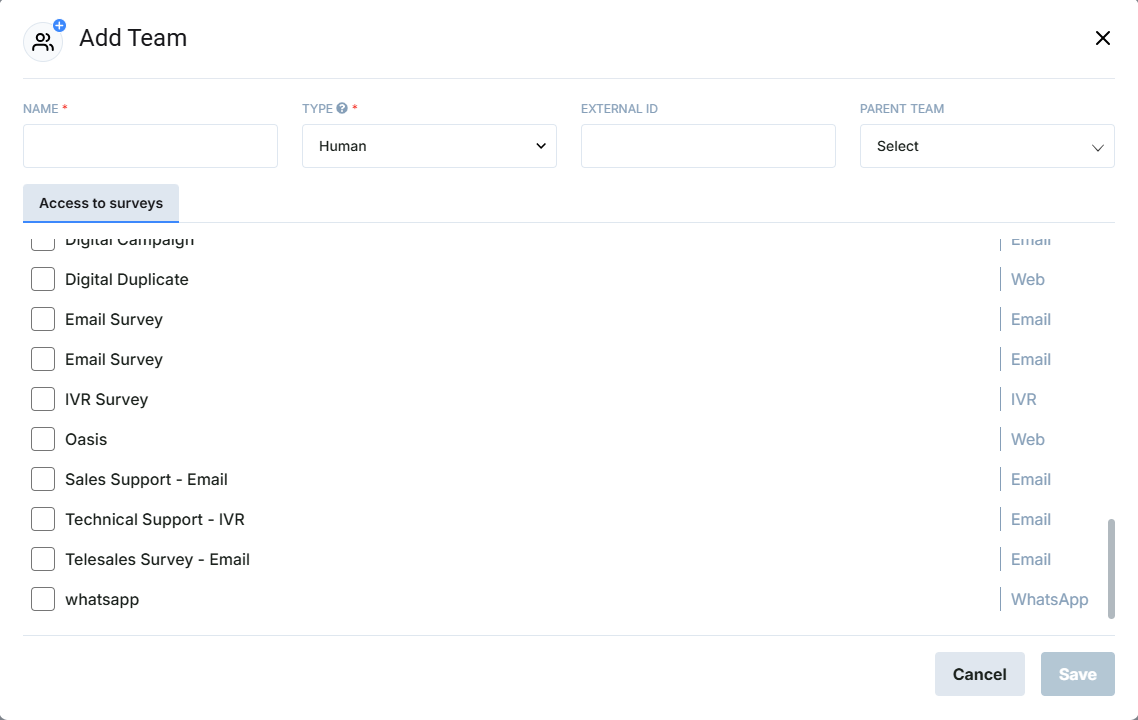Click the survey list scrollbar thumb
Image resolution: width=1138 pixels, height=720 pixels.
pyautogui.click(x=1111, y=568)
